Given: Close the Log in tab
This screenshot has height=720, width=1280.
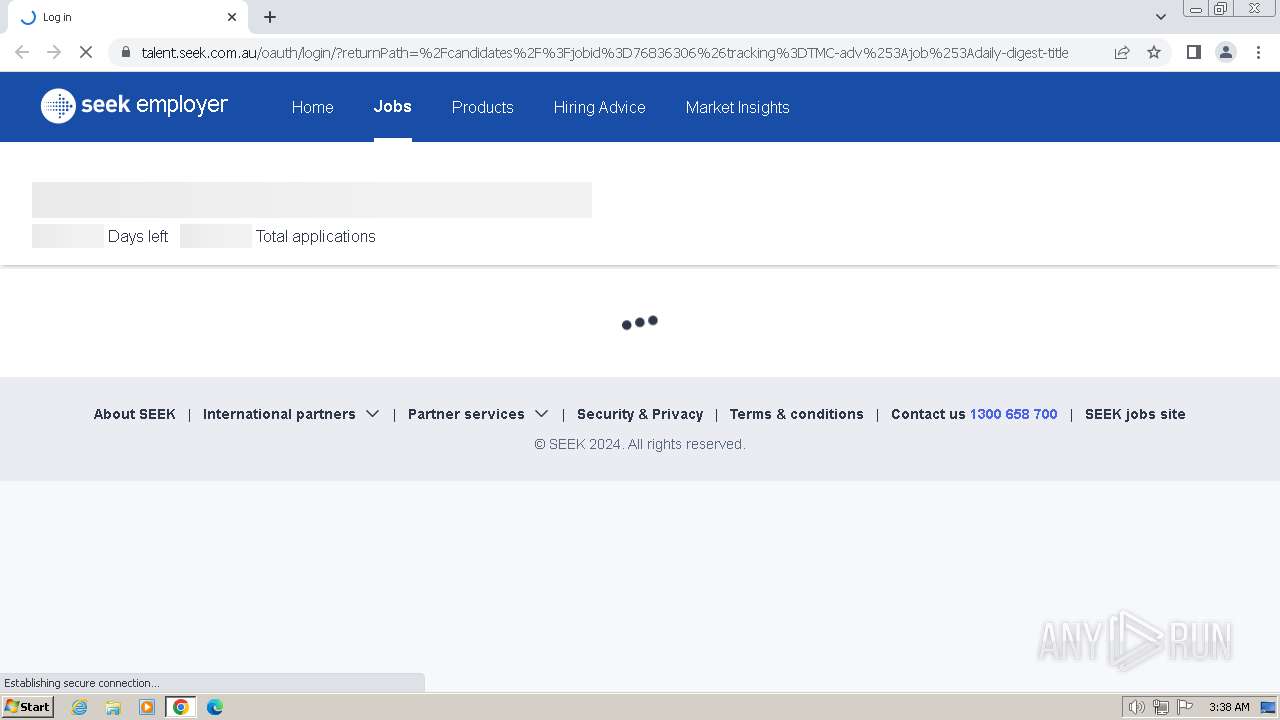Looking at the screenshot, I should (232, 17).
